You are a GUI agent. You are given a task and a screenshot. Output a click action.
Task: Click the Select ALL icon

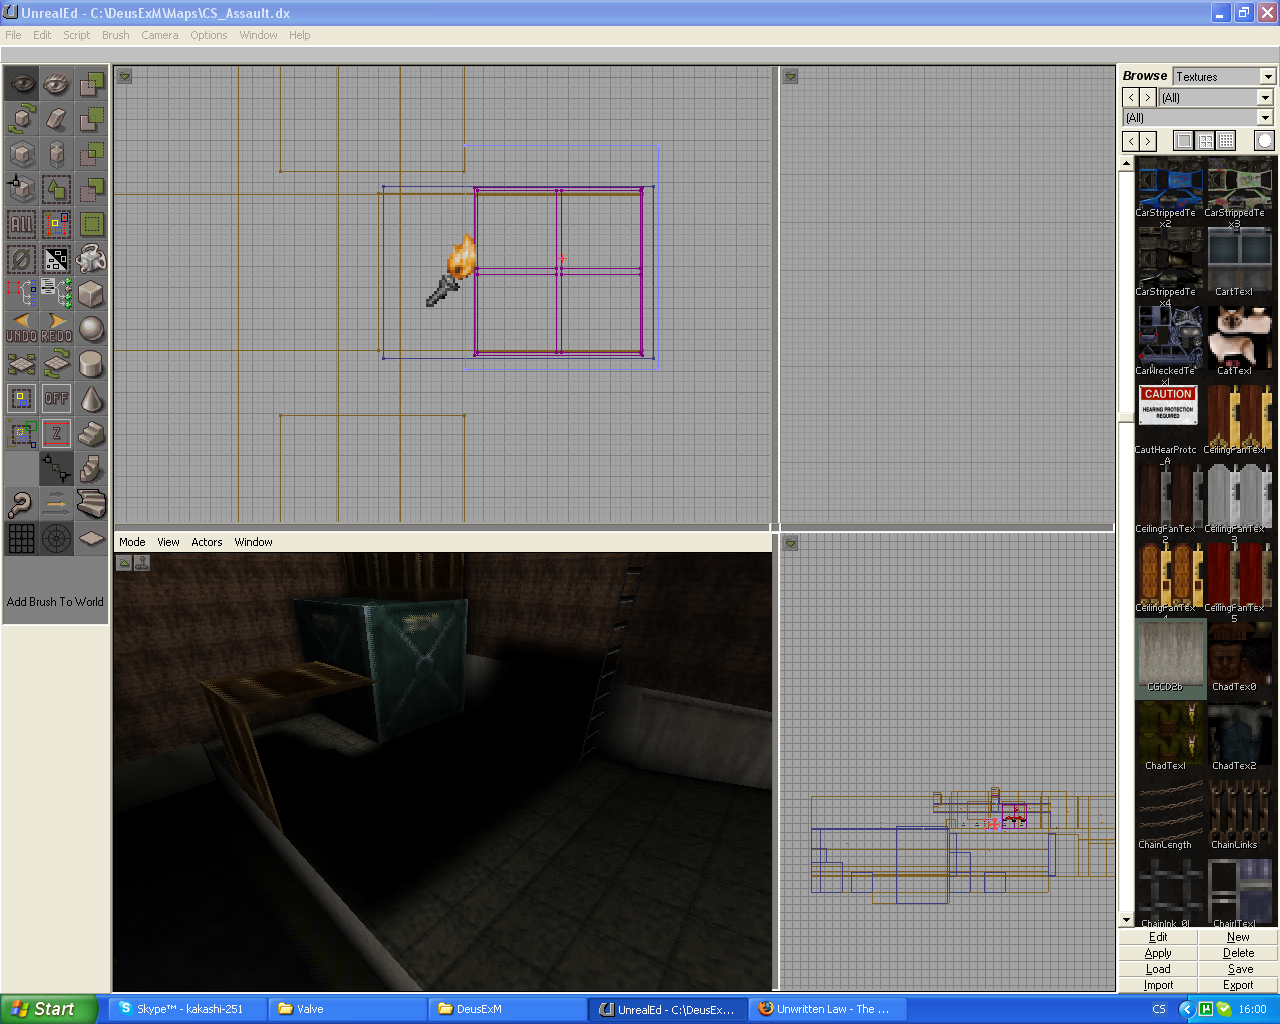coord(22,224)
